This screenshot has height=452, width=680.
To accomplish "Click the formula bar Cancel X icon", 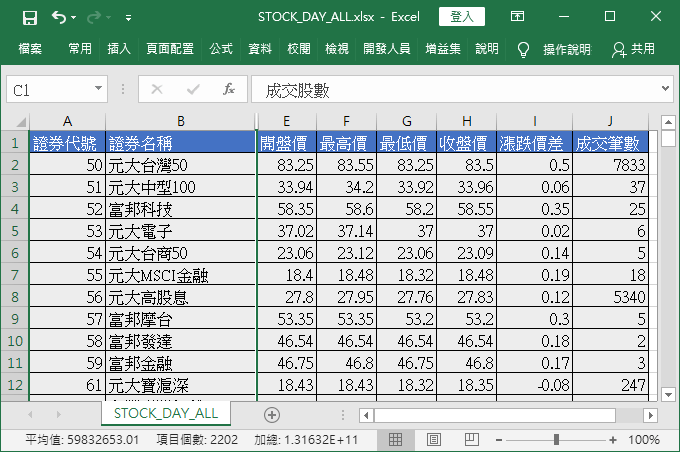I will [157, 89].
